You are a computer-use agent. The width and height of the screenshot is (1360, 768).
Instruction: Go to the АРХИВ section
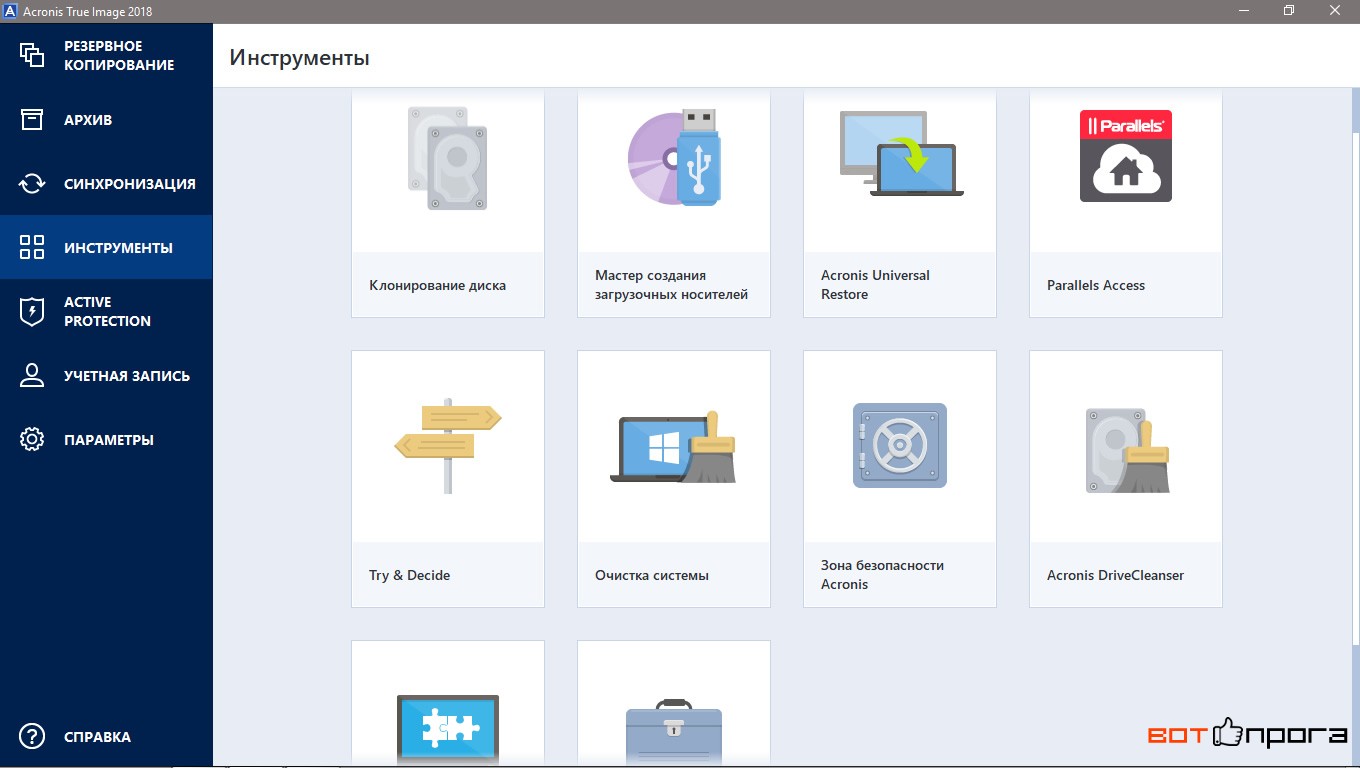pyautogui.click(x=88, y=119)
